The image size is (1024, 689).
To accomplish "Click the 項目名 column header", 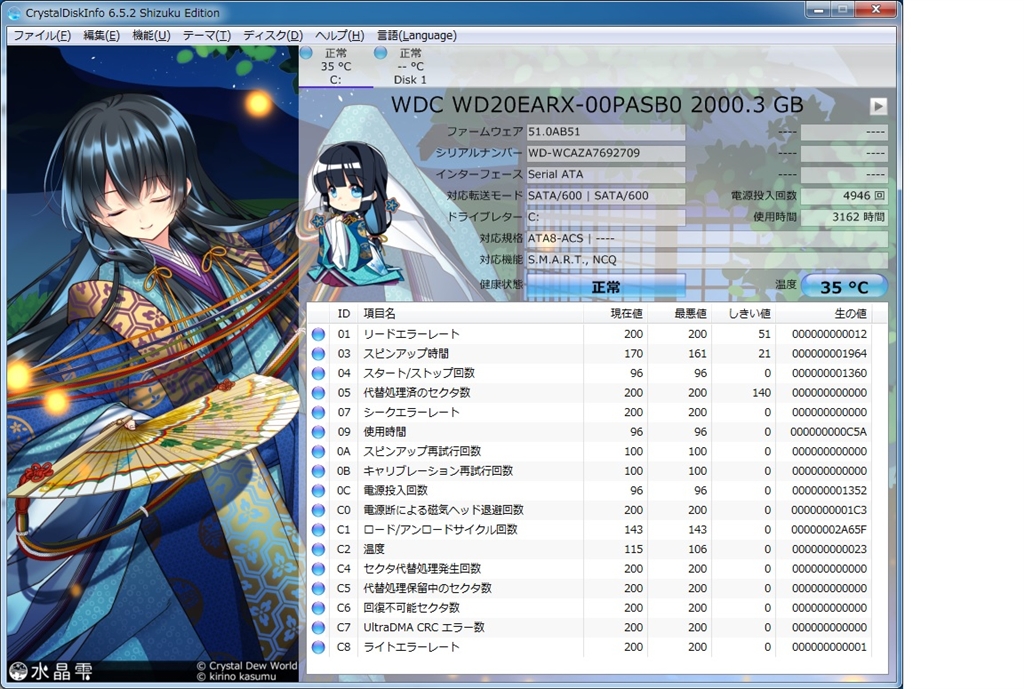I will 470,313.
